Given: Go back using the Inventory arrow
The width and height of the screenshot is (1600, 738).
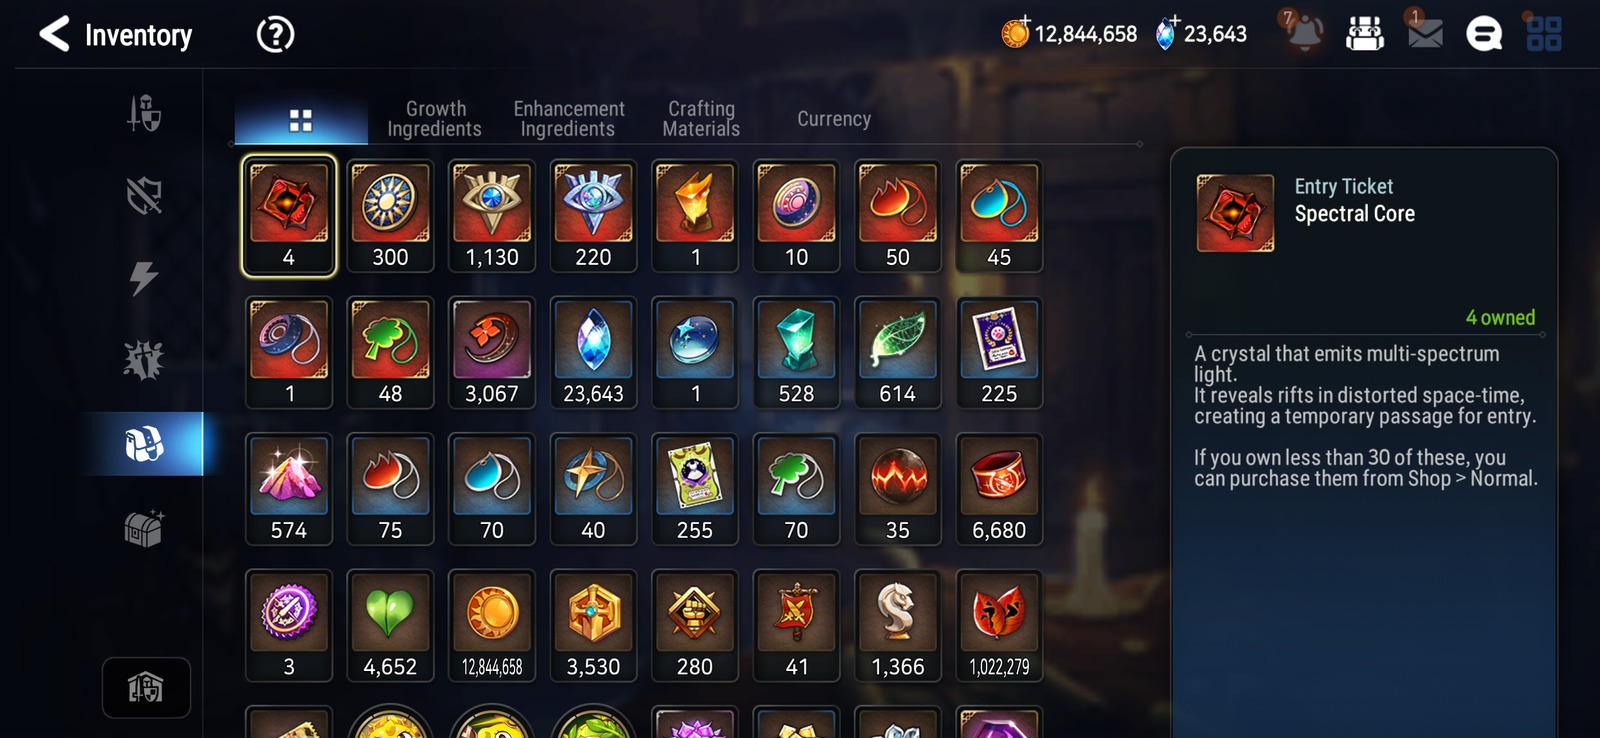Looking at the screenshot, I should [x=54, y=34].
